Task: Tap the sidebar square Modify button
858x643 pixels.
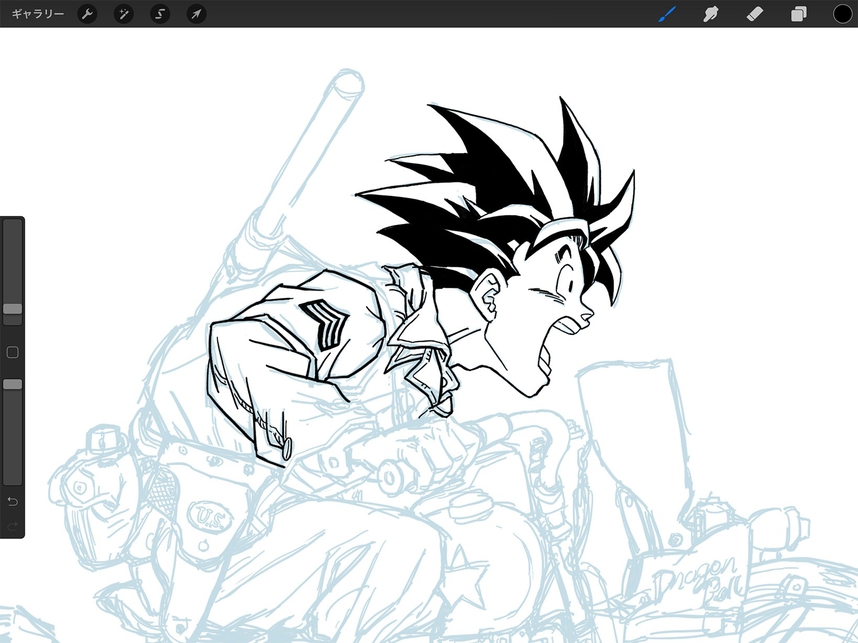Action: click(13, 352)
